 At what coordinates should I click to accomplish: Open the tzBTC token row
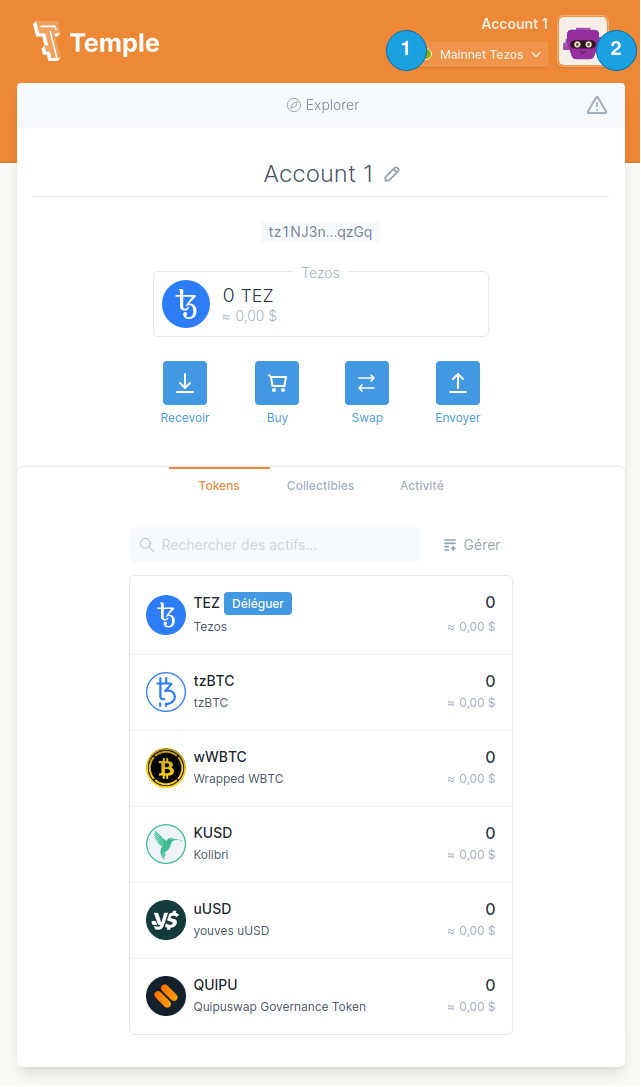(x=320, y=692)
